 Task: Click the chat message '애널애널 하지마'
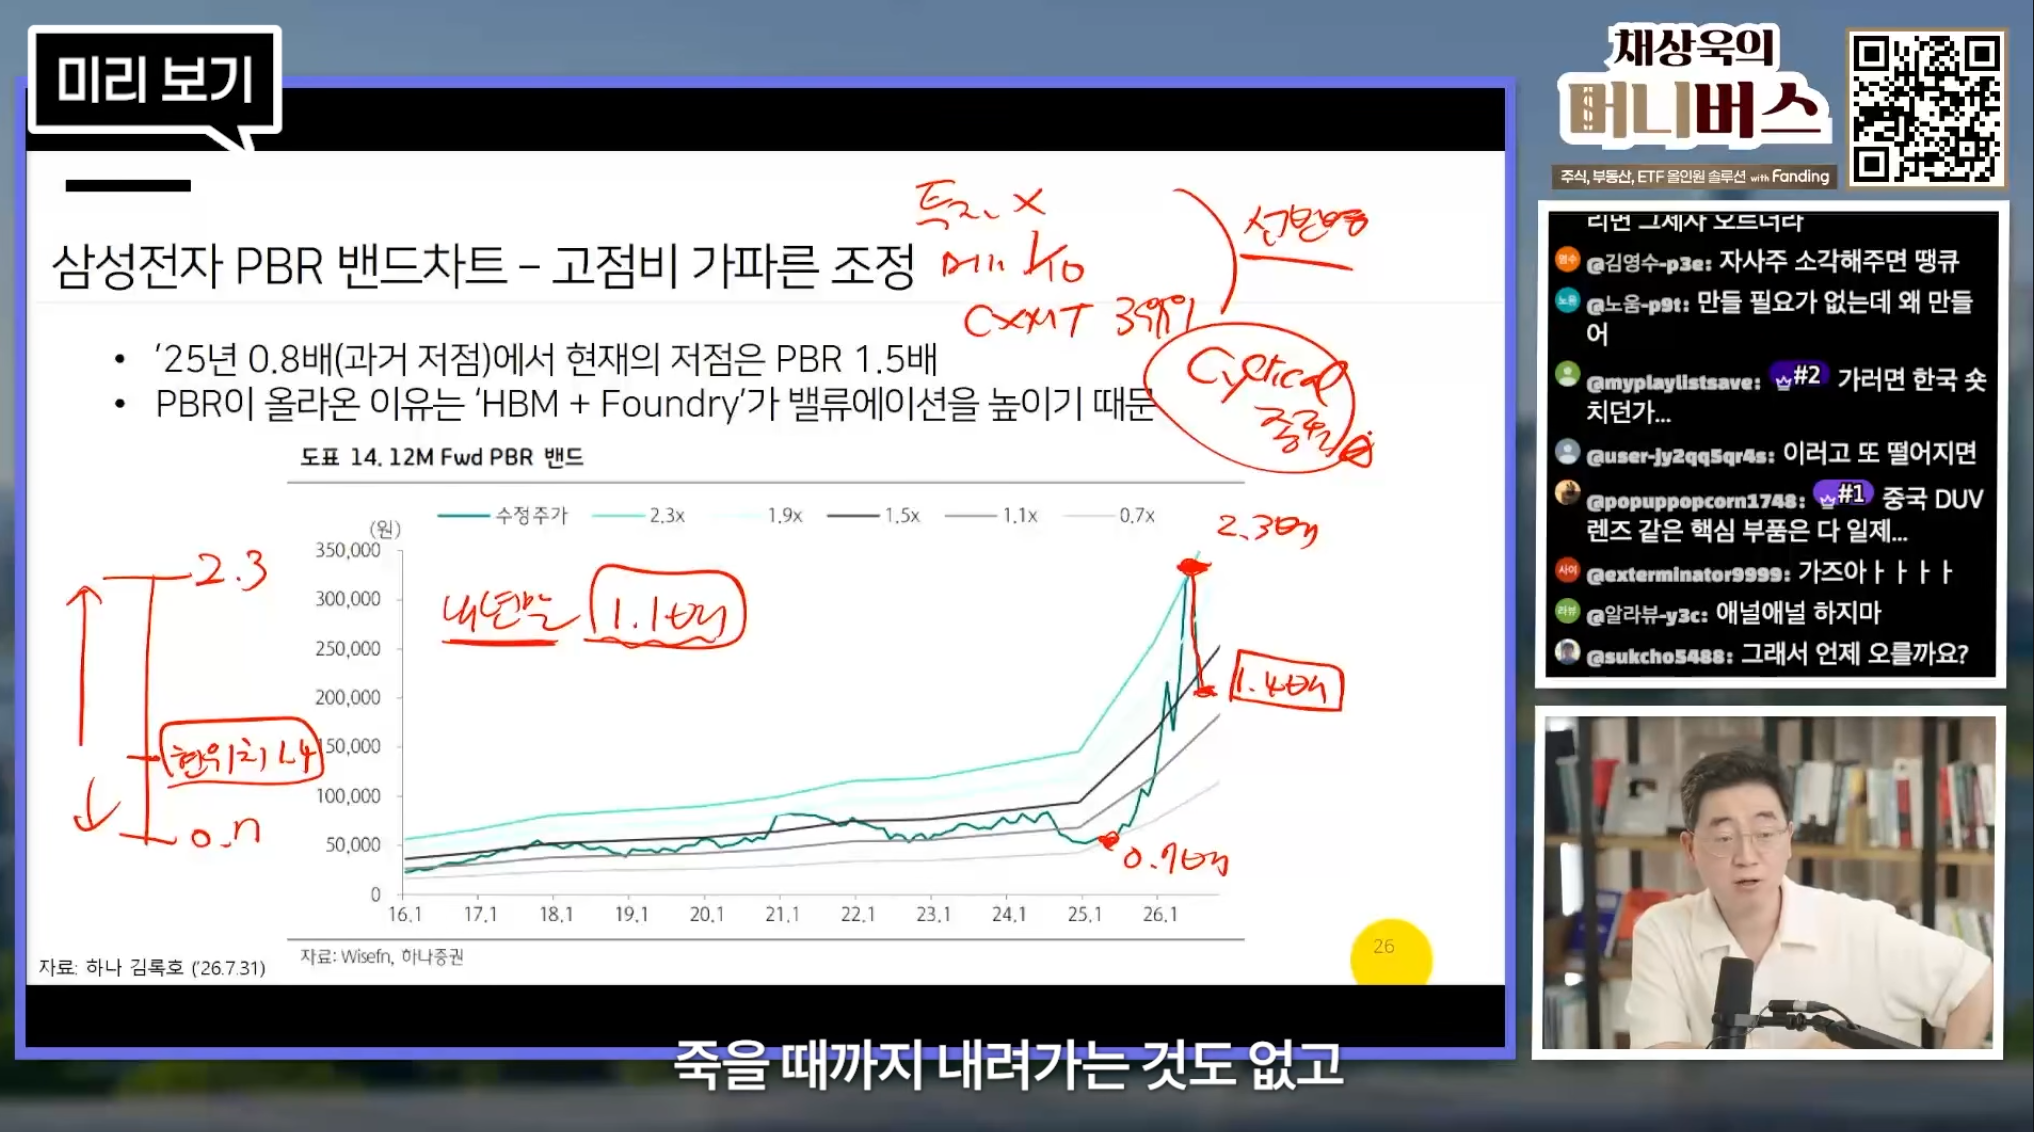click(1798, 612)
